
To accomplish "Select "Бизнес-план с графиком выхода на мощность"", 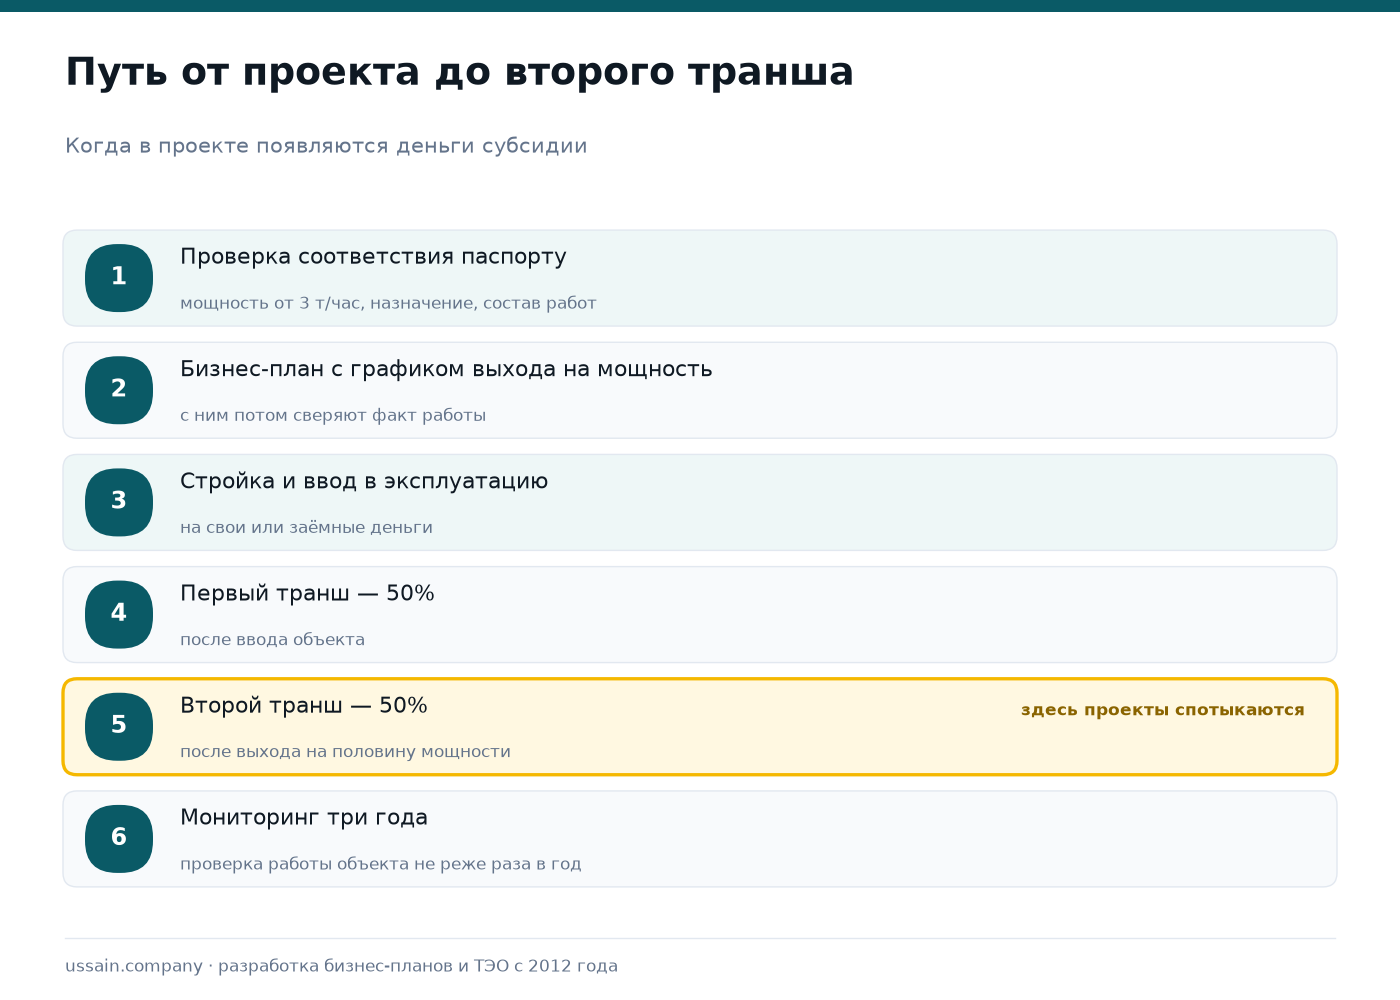I will pyautogui.click(x=446, y=369).
